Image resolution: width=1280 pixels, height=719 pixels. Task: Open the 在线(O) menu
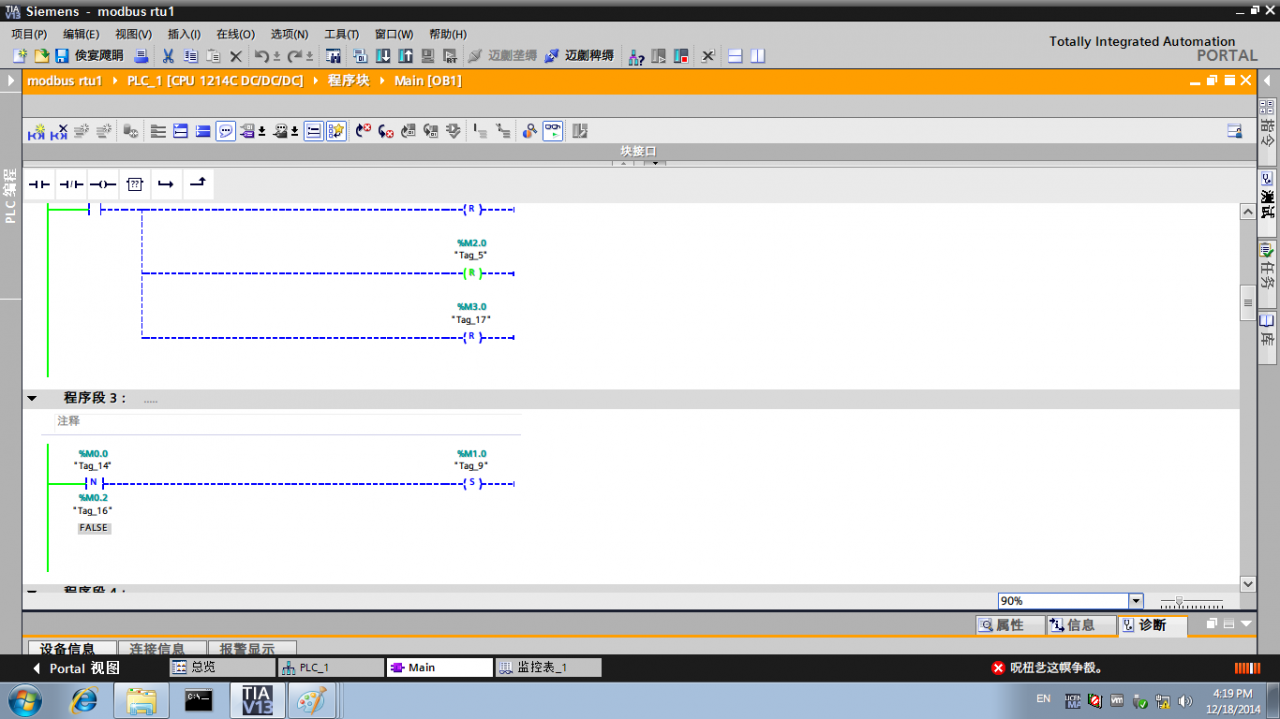(x=235, y=34)
